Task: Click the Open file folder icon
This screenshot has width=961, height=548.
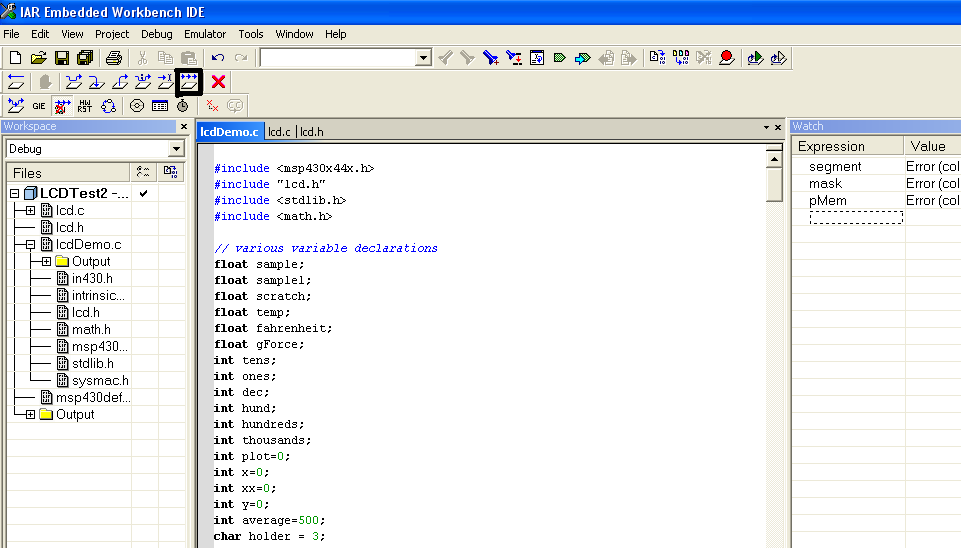Action: [x=39, y=58]
